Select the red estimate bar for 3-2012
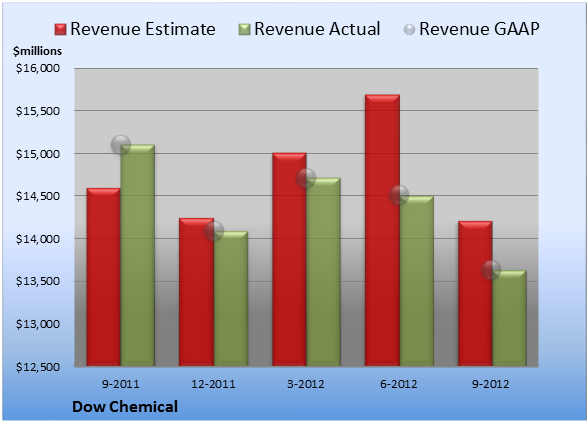The width and height of the screenshot is (588, 422). pos(289,259)
